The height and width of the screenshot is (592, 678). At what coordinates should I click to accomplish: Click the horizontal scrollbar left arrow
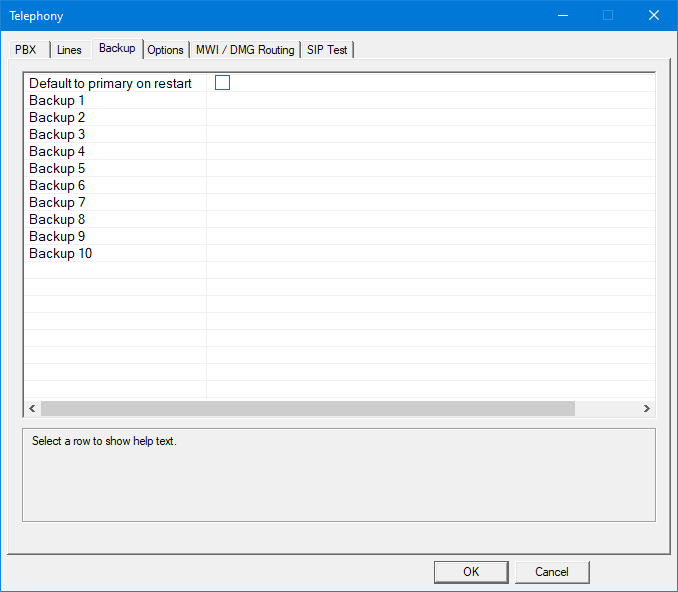(32, 408)
